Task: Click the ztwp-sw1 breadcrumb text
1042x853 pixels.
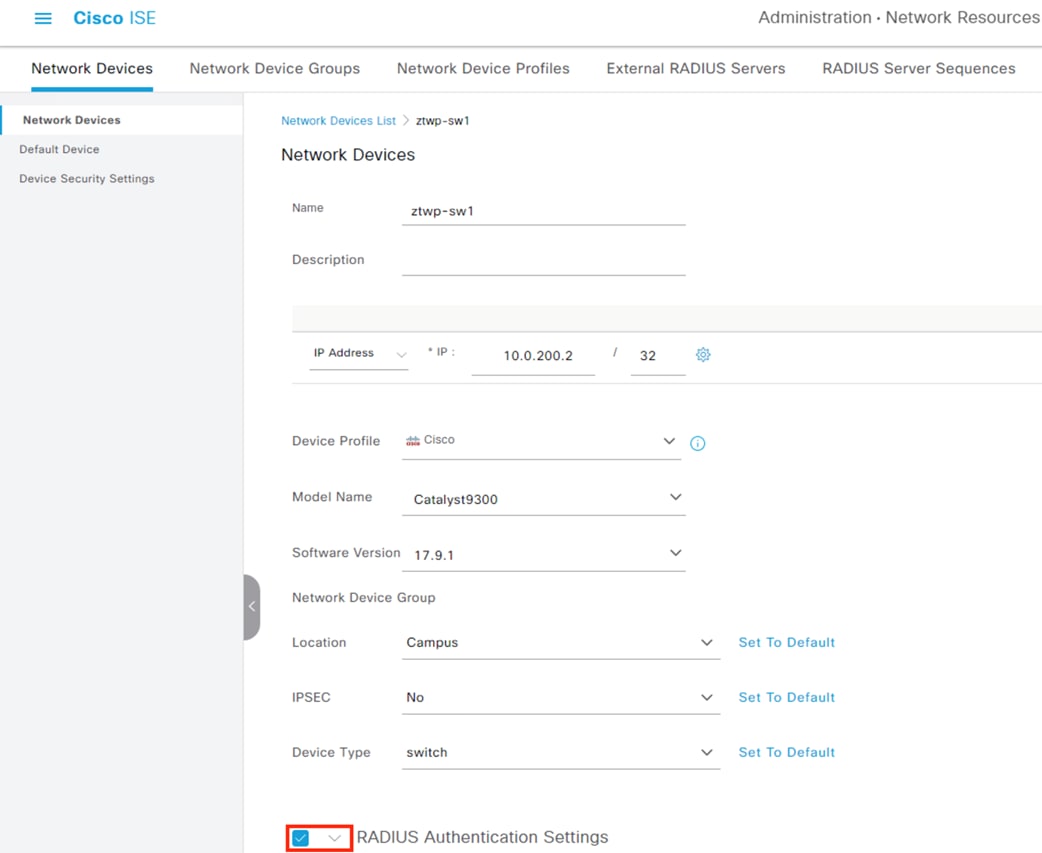Action: pyautogui.click(x=443, y=121)
